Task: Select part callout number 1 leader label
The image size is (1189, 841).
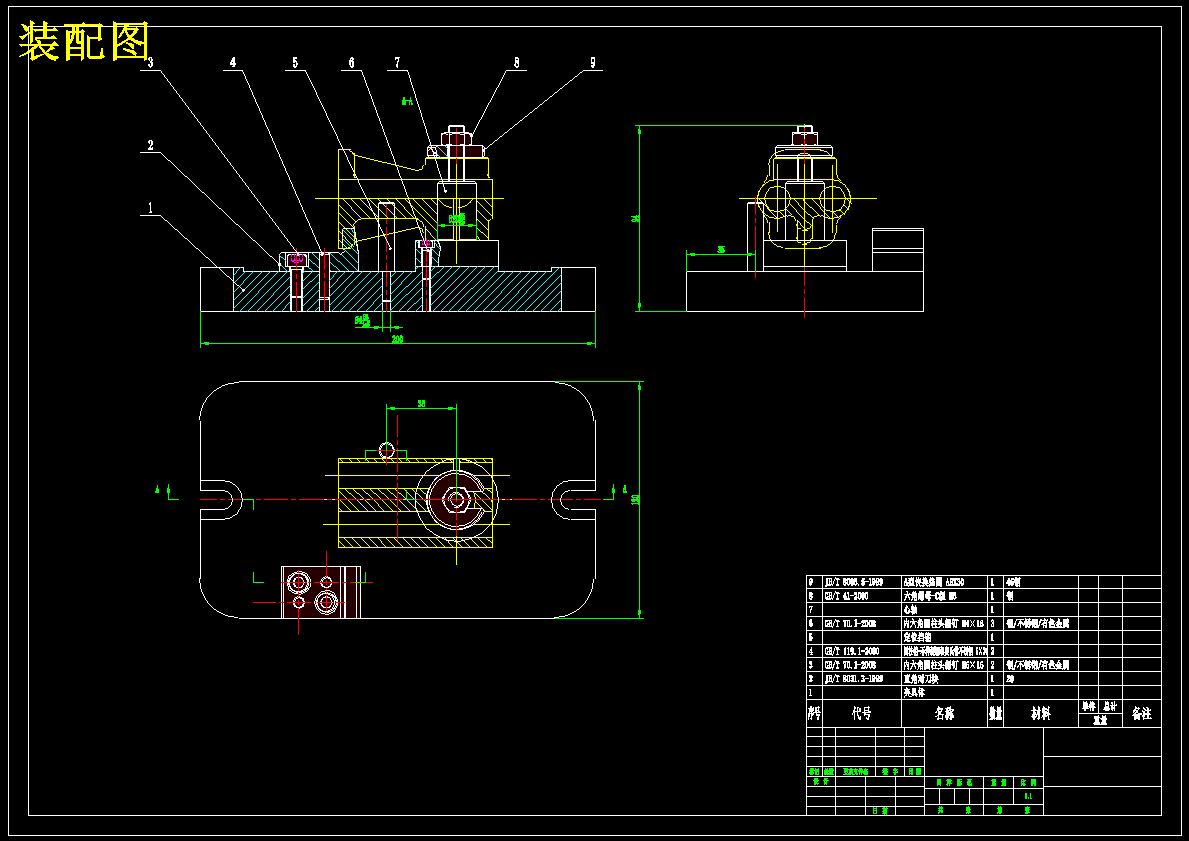Action: coord(151,207)
